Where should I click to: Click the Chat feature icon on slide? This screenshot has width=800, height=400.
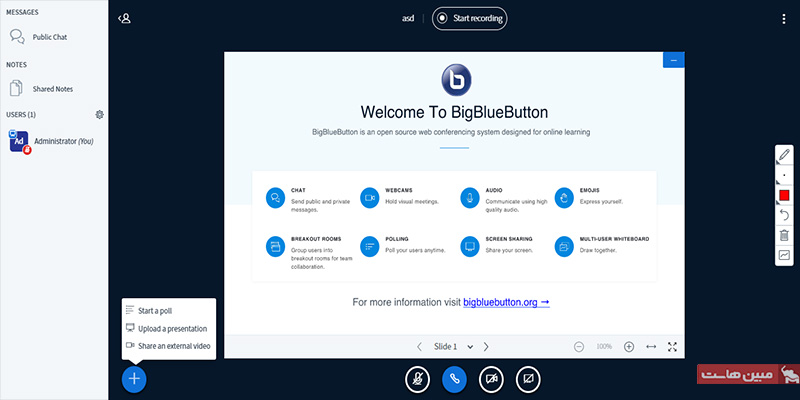[x=276, y=198]
